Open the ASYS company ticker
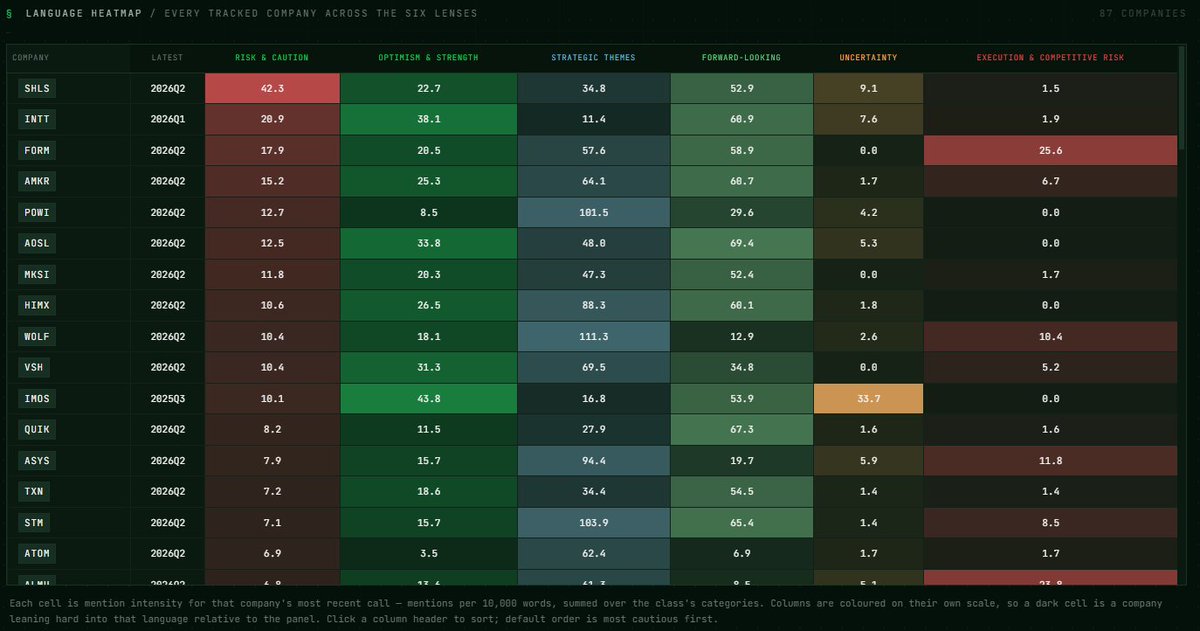This screenshot has height=631, width=1200. [x=38, y=461]
